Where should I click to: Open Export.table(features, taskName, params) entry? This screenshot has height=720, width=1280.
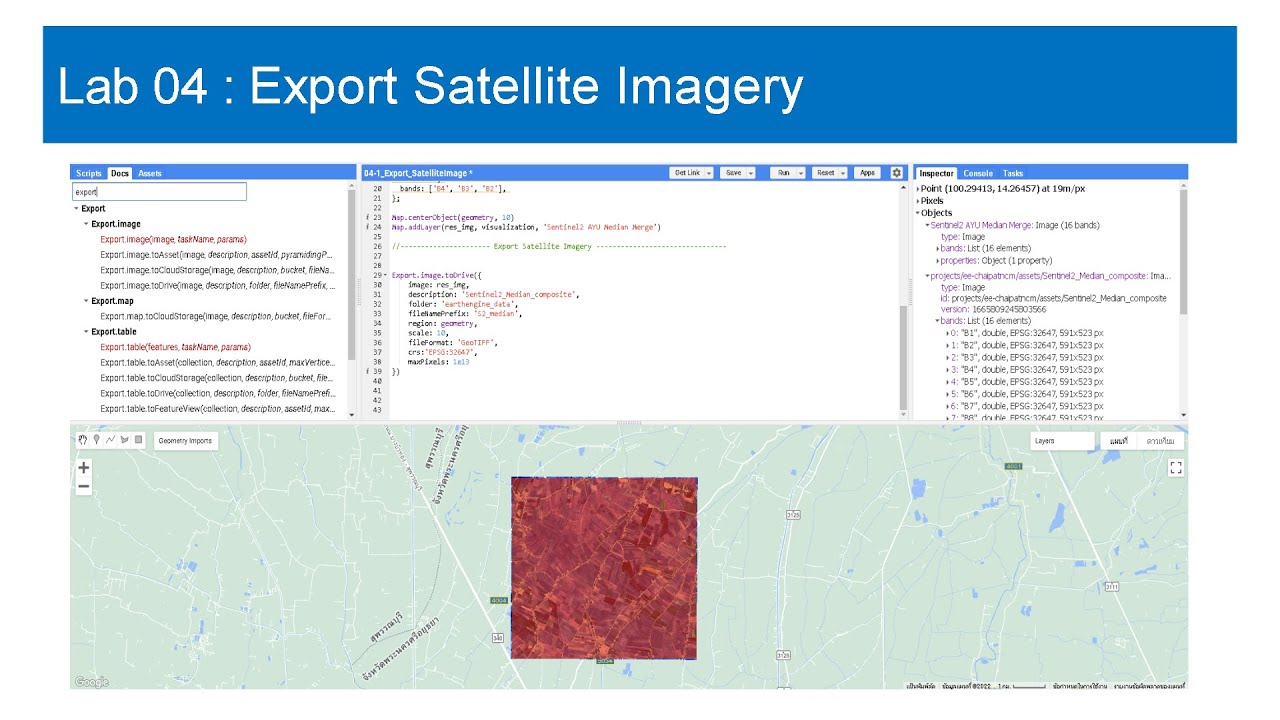(175, 347)
